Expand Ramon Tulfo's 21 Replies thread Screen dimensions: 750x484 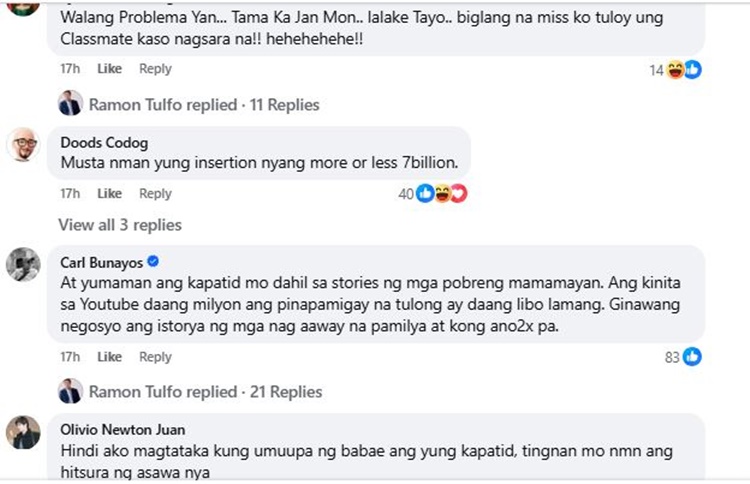[205, 391]
